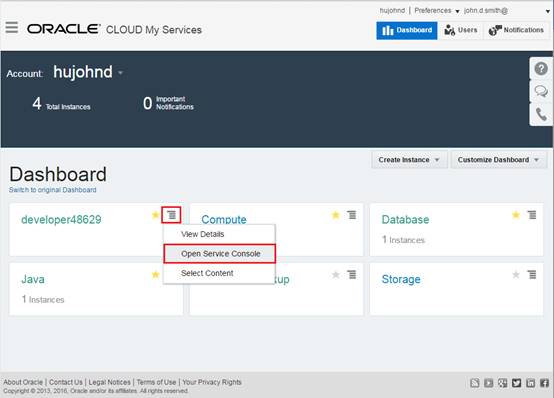Click the phone contact icon
Image resolution: width=554 pixels, height=398 pixels.
coord(541,114)
